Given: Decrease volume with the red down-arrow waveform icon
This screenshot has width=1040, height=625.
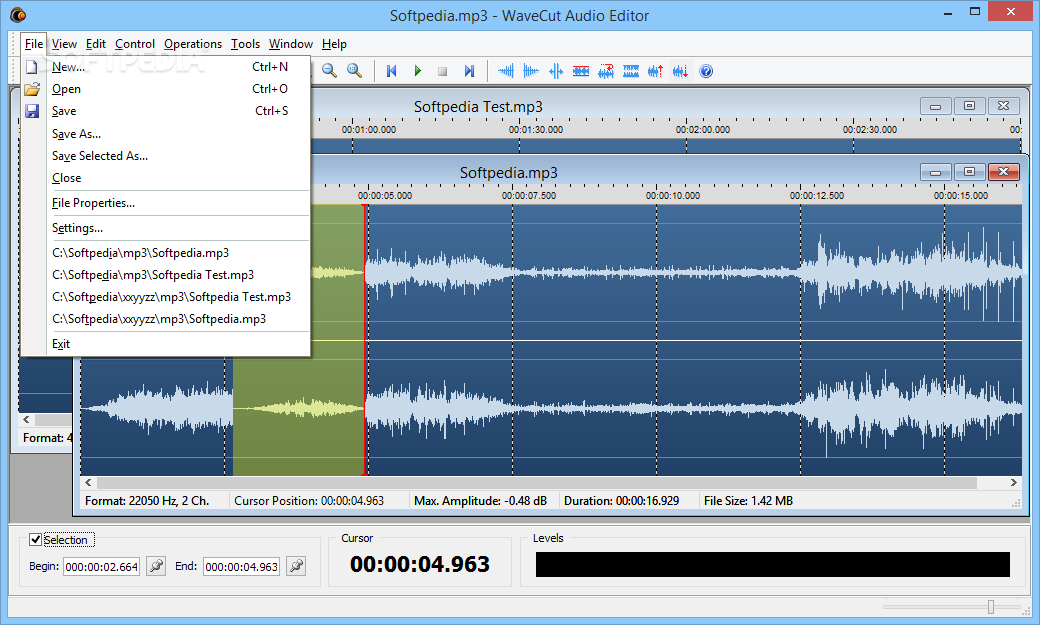Looking at the screenshot, I should tap(681, 71).
